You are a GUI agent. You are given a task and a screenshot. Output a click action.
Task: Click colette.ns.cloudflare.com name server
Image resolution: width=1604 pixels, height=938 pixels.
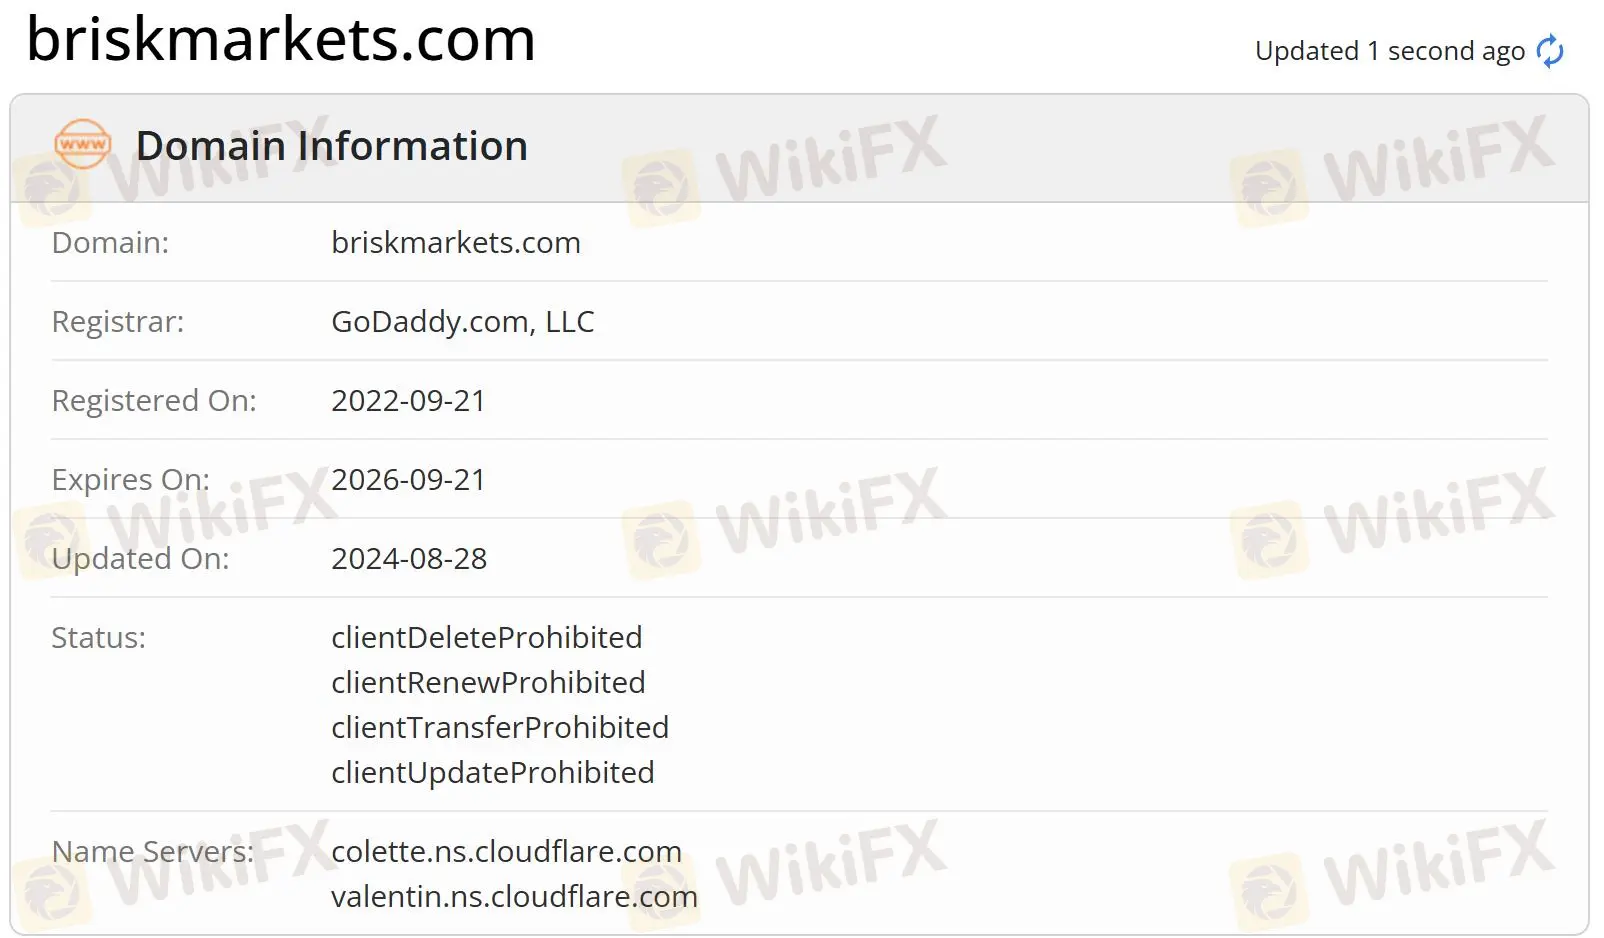(506, 852)
